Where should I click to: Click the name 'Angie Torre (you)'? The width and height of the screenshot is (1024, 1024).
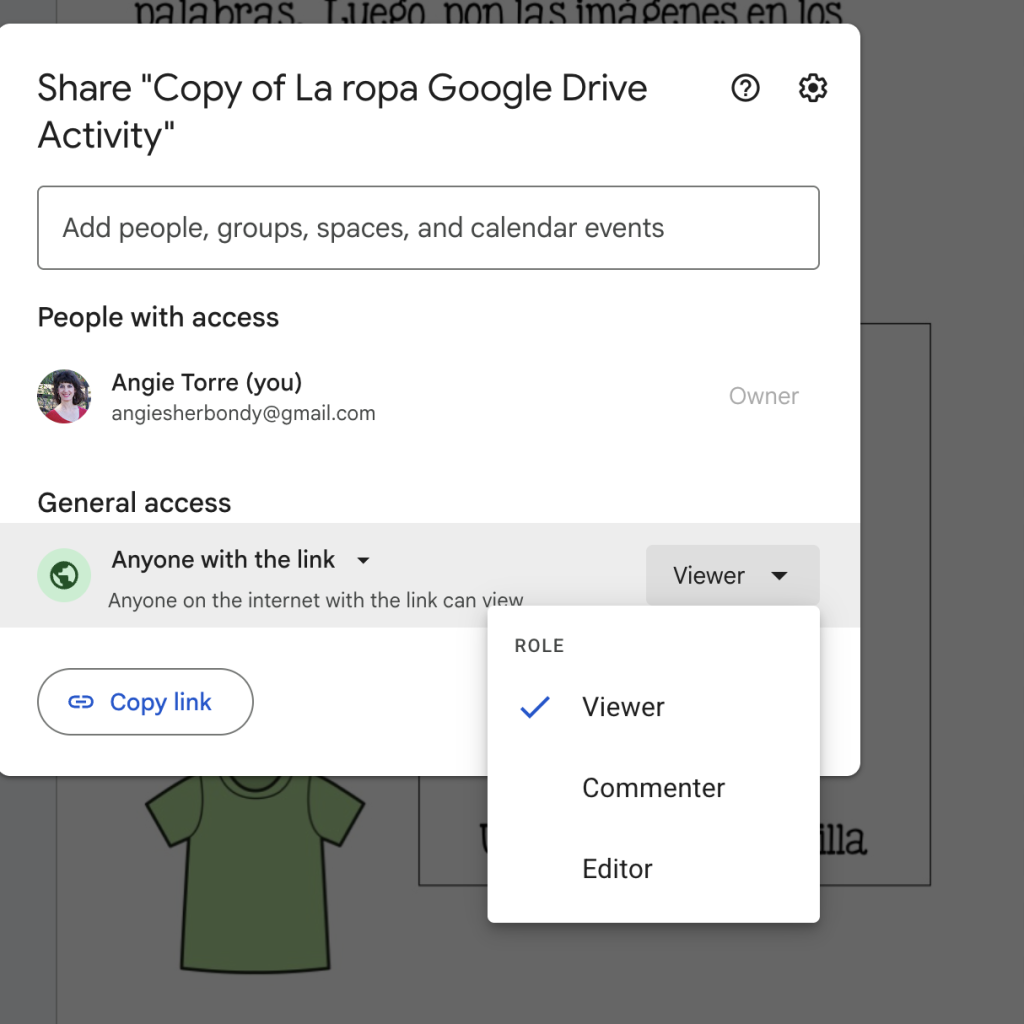click(207, 383)
